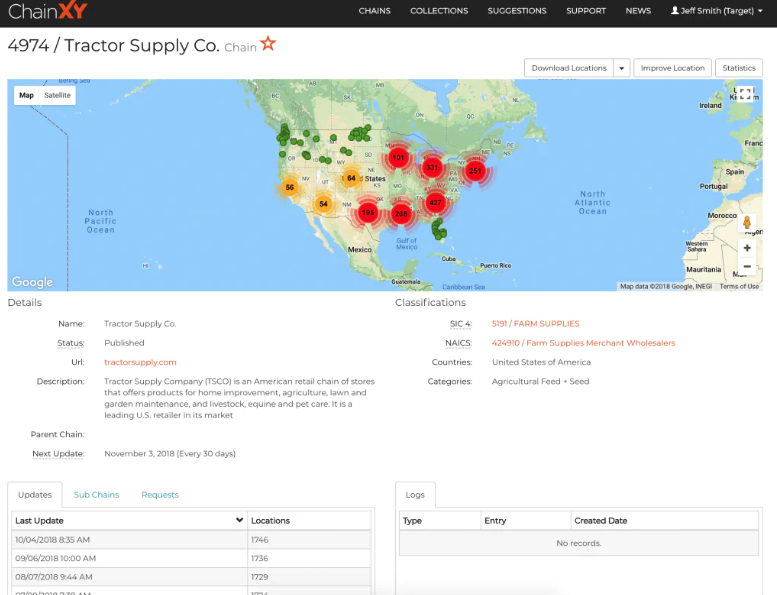Image resolution: width=777 pixels, height=595 pixels.
Task: Zoom out on the map with minus
Action: 747,267
